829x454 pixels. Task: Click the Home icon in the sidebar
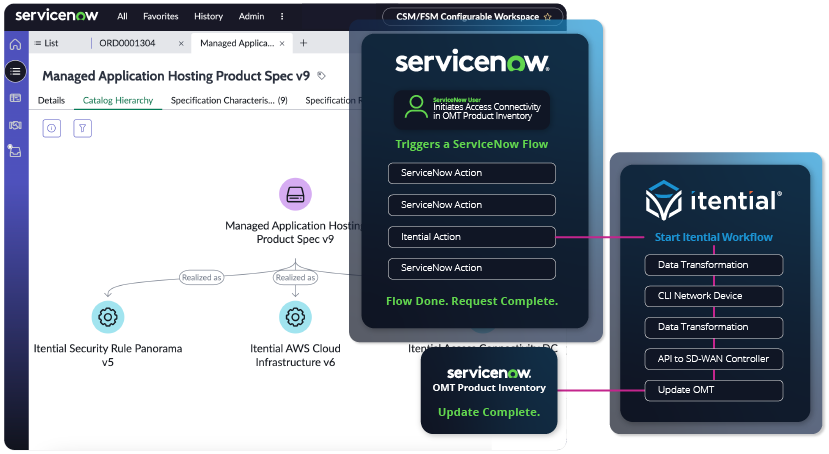pyautogui.click(x=15, y=45)
